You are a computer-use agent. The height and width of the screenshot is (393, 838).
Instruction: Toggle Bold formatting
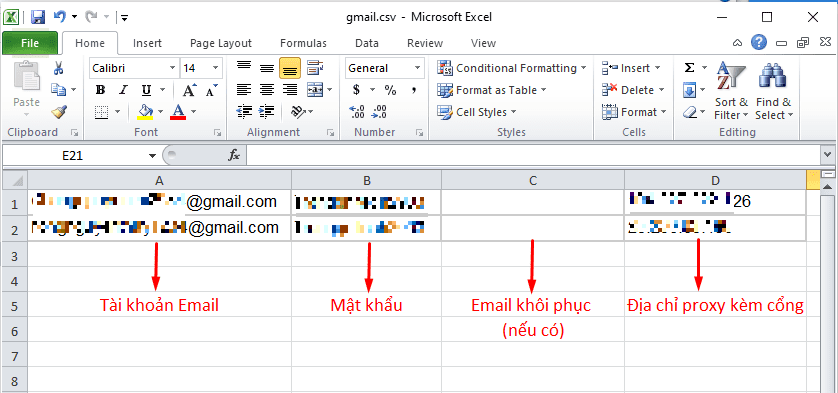click(x=100, y=90)
